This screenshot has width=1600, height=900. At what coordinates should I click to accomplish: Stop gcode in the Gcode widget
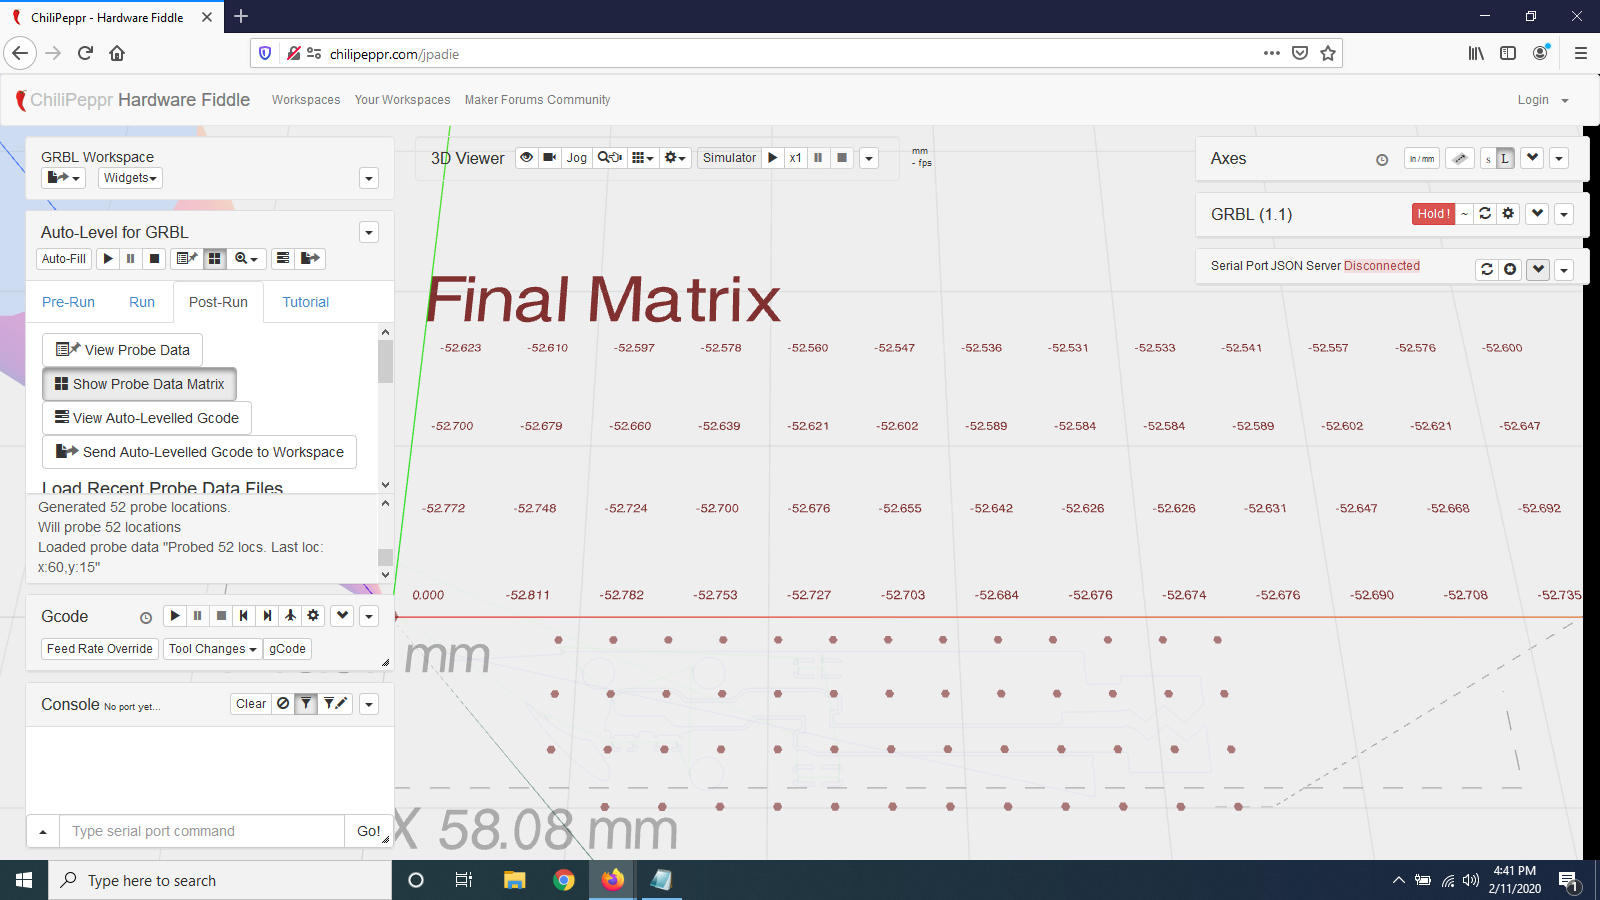coord(221,616)
